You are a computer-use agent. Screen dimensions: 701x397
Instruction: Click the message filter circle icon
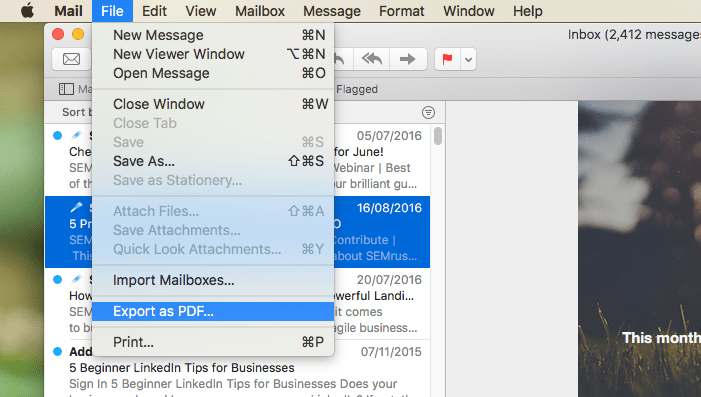428,112
